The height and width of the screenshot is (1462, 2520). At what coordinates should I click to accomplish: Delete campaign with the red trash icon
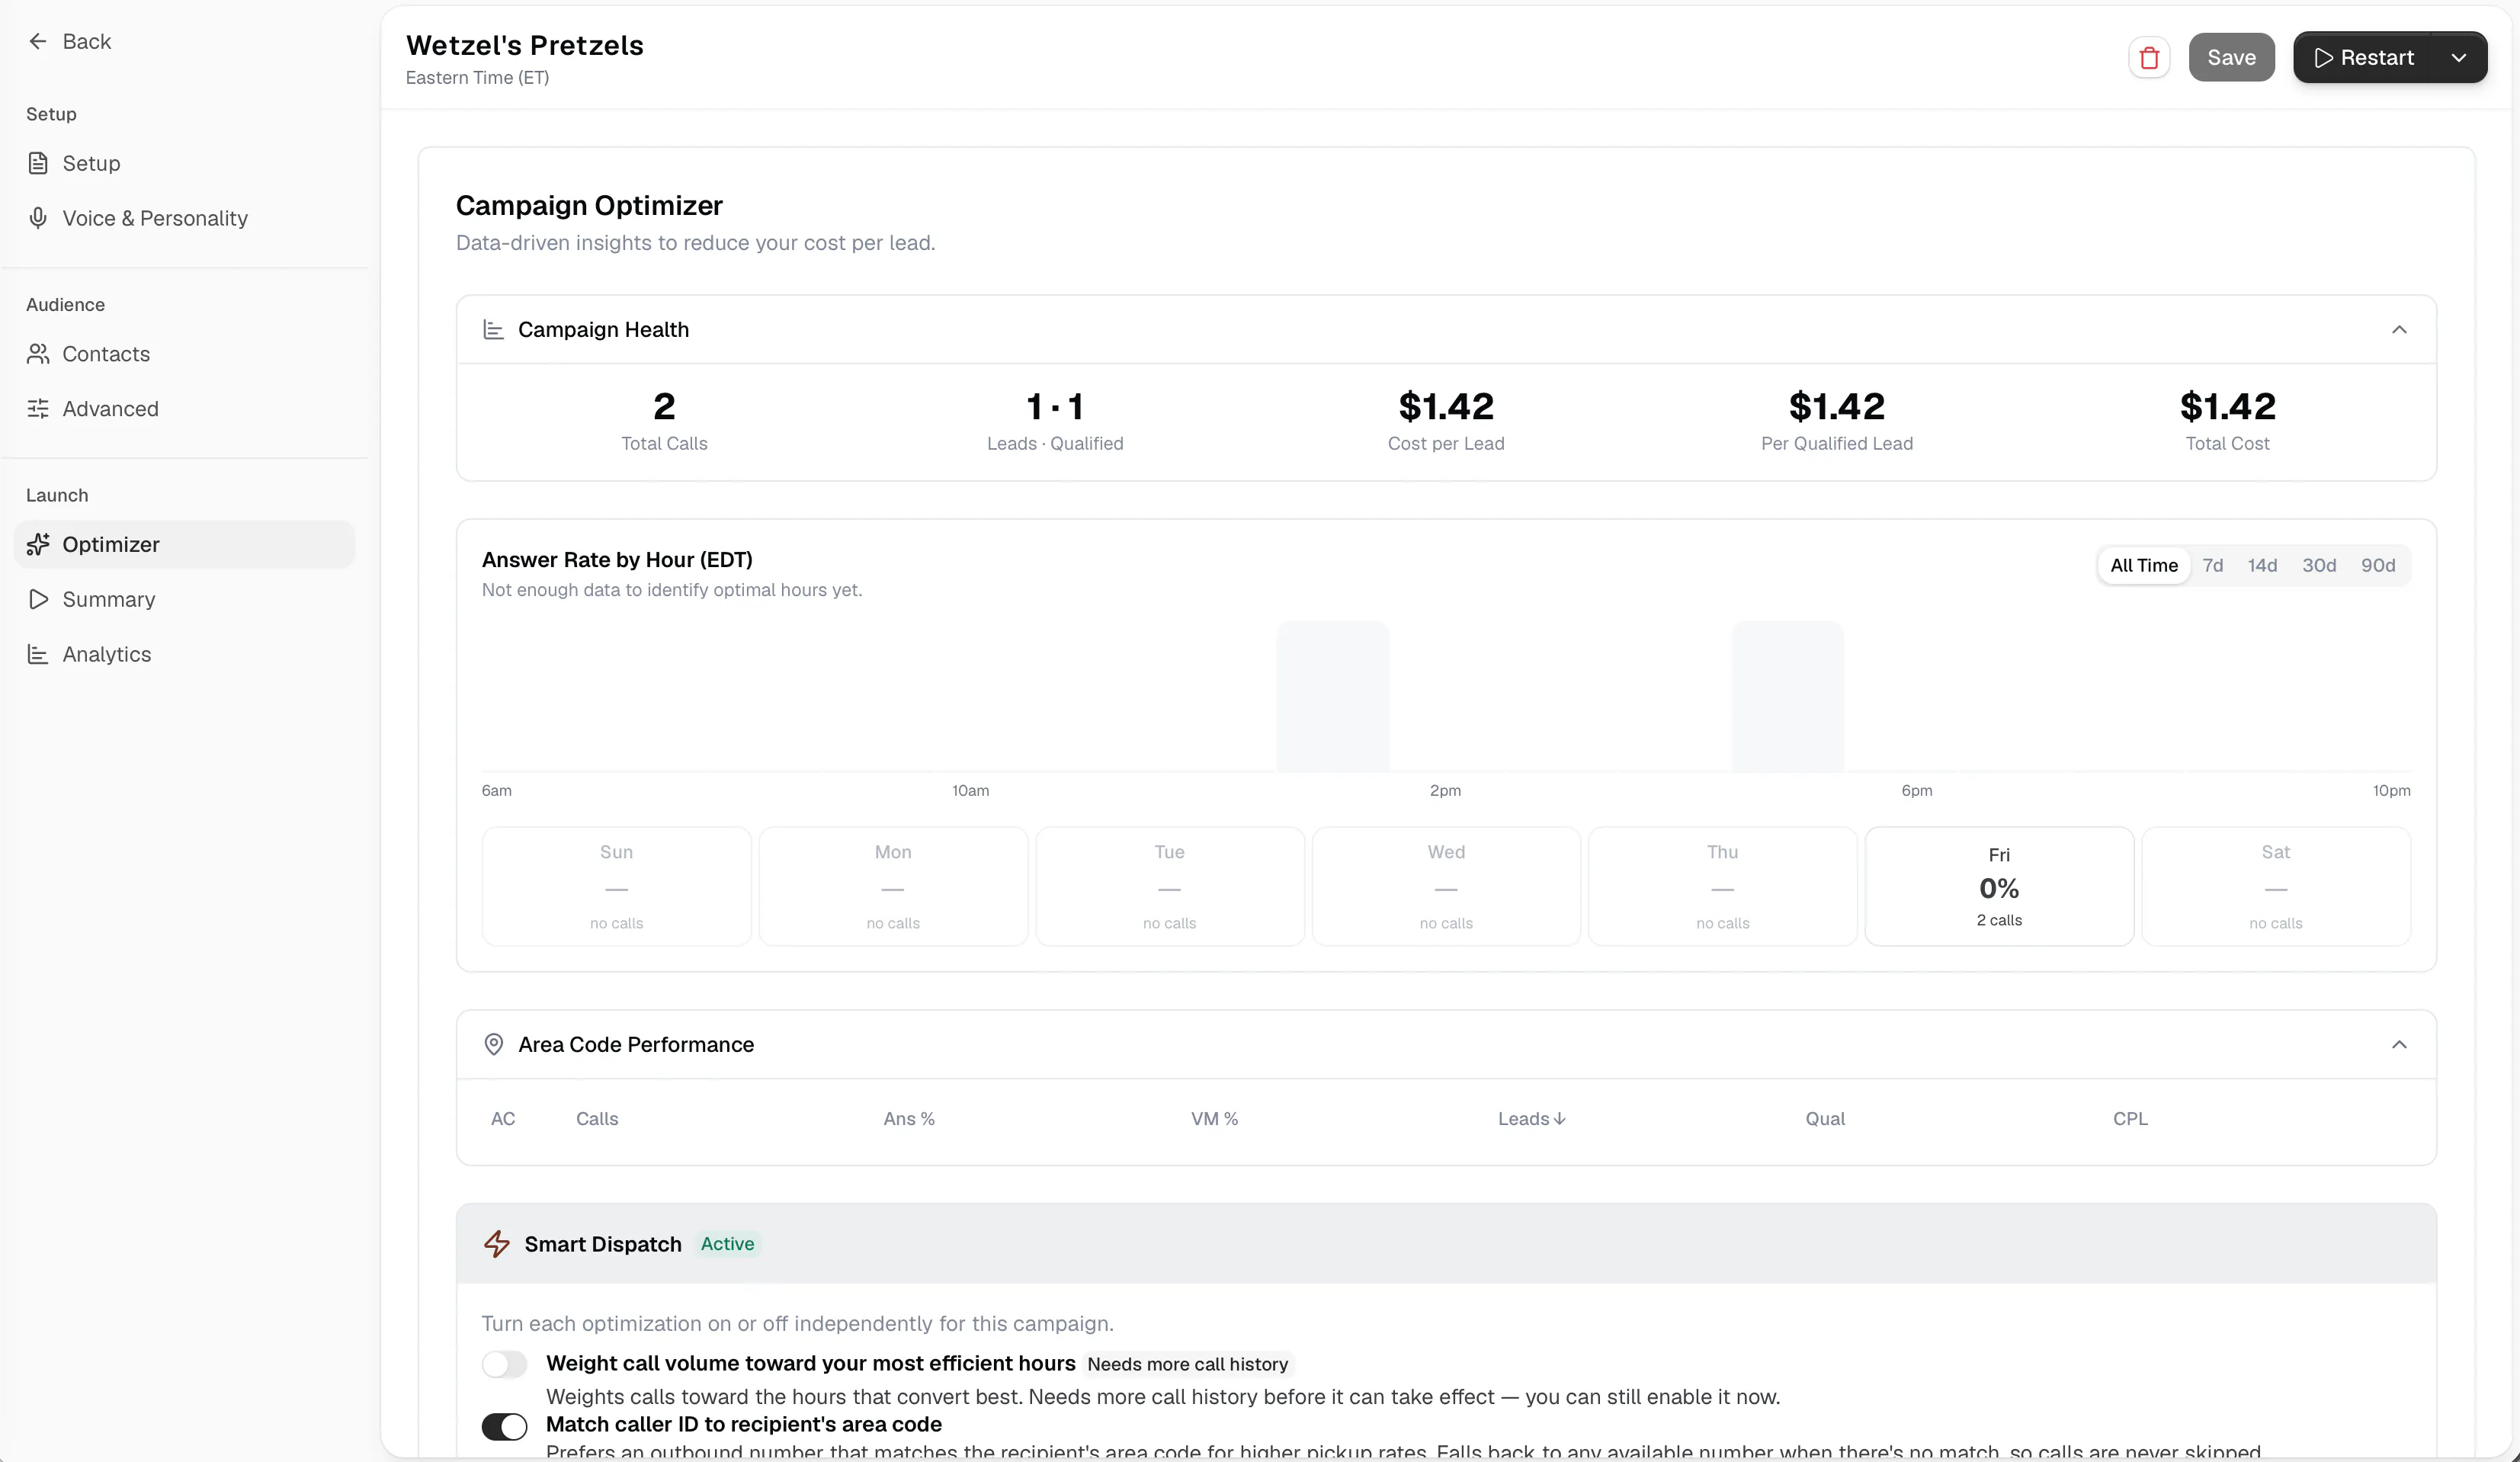(2148, 58)
